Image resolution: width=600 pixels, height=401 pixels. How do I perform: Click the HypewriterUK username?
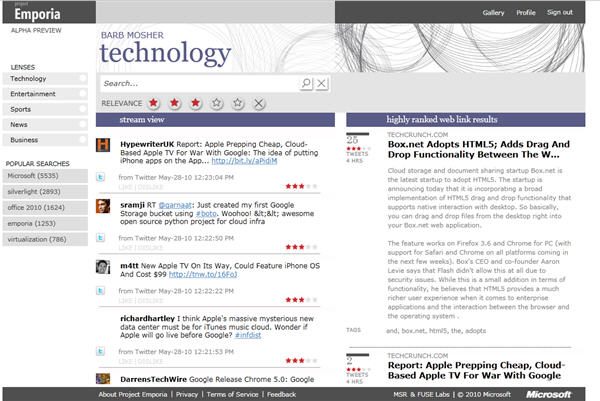tap(147, 144)
